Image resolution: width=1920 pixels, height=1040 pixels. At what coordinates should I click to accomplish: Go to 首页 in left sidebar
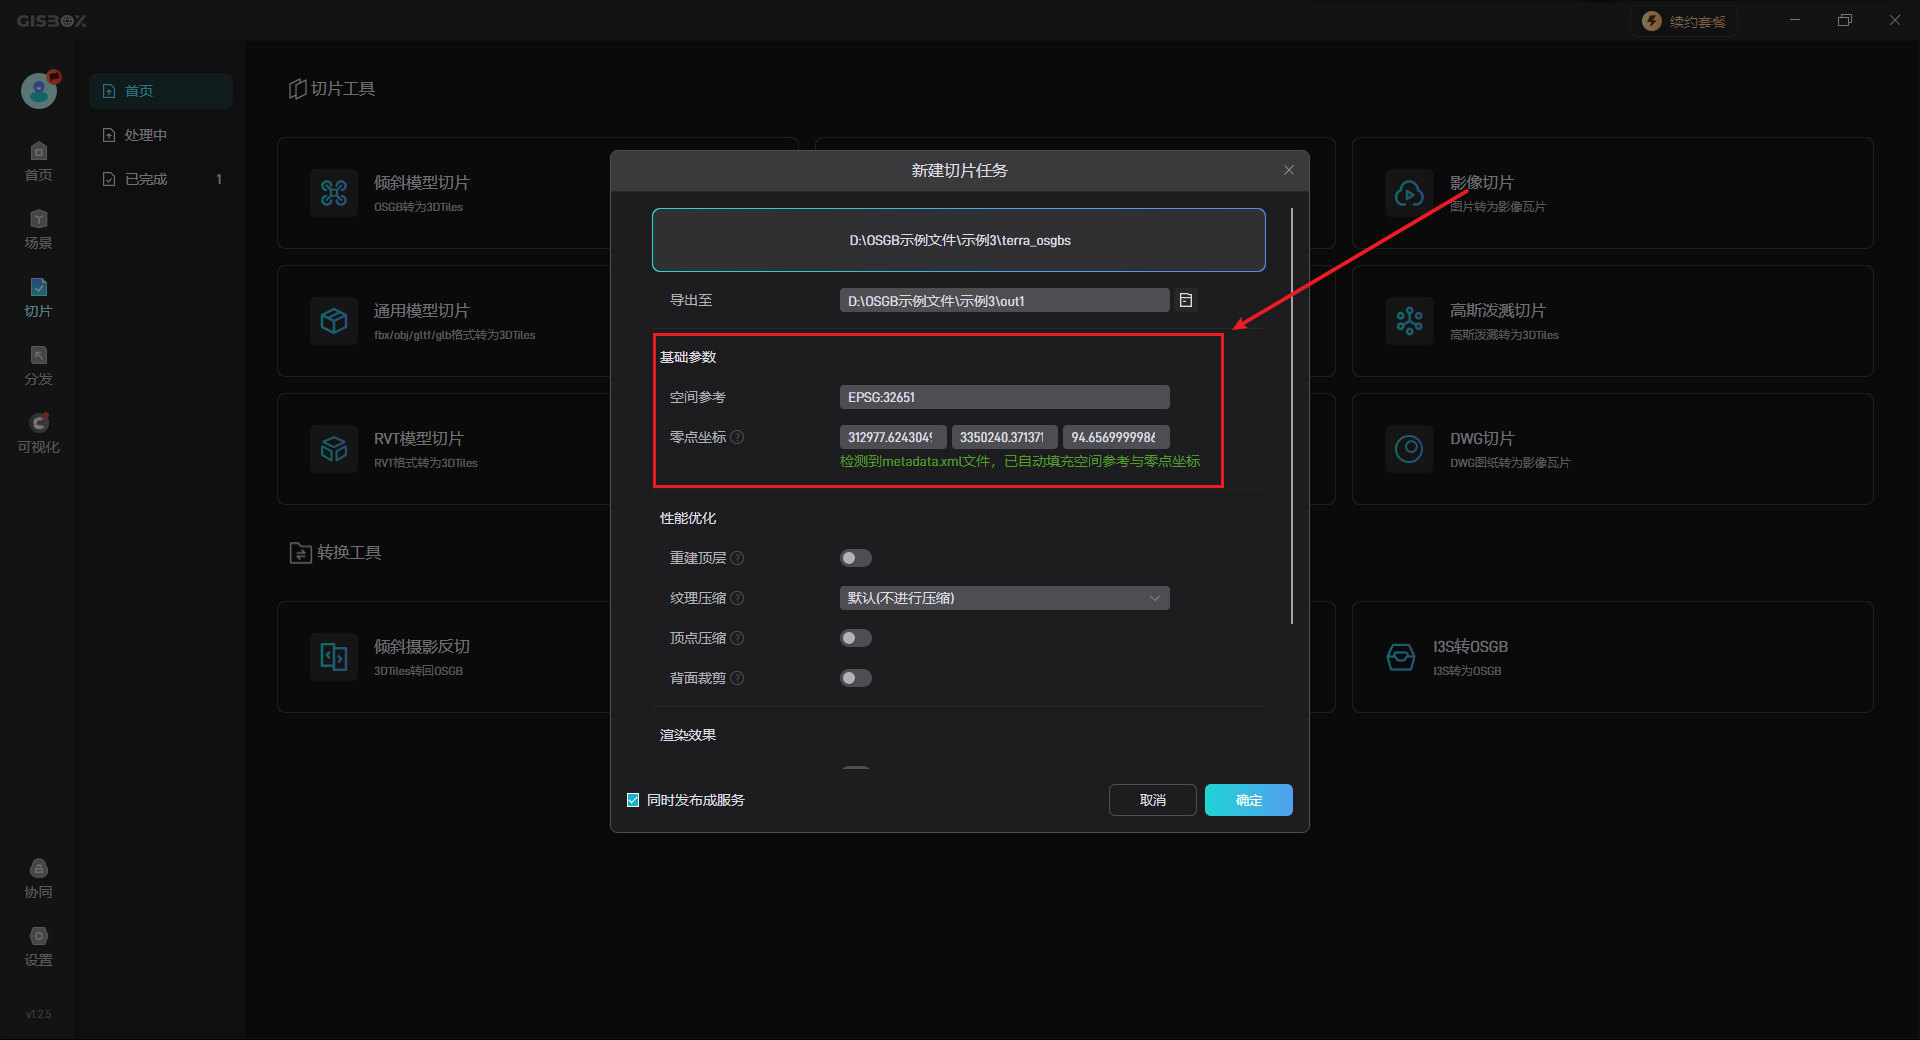38,162
